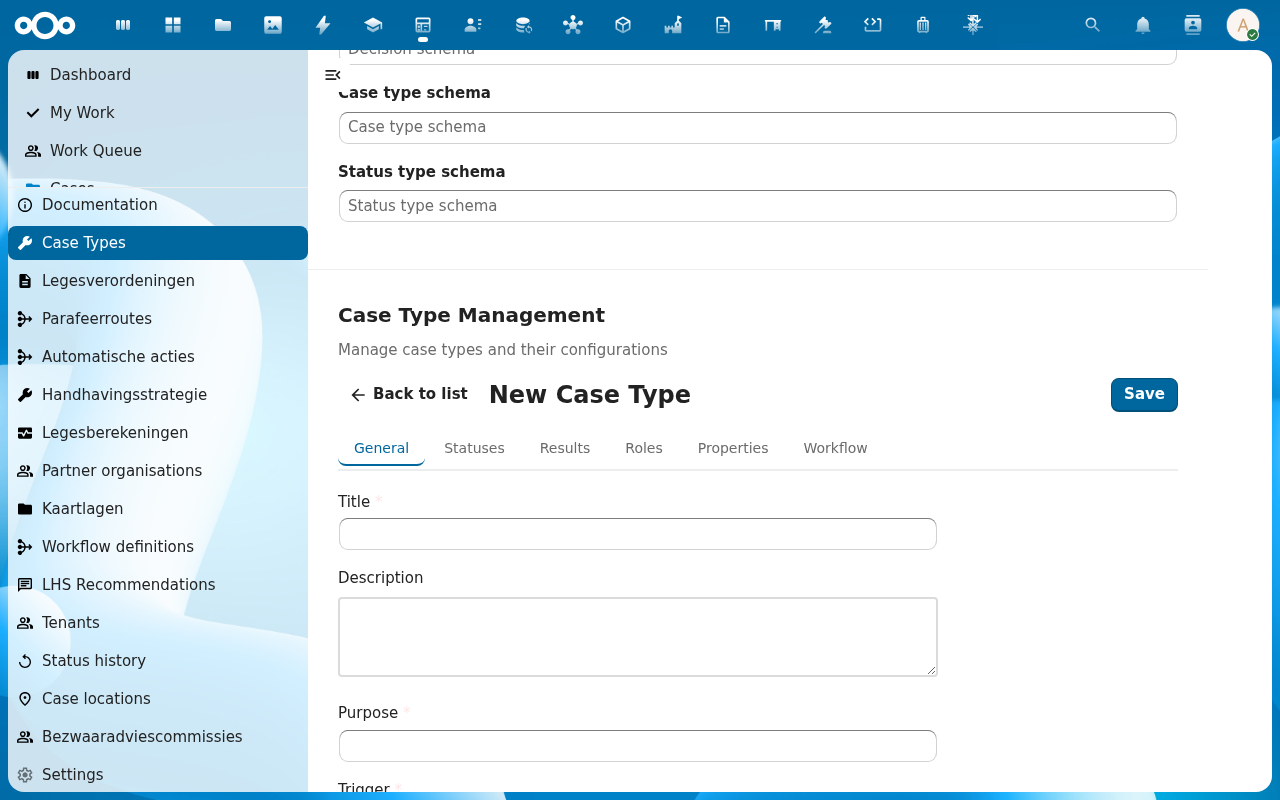Click into the Title input field
Viewport: 1280px width, 800px height.
638,534
